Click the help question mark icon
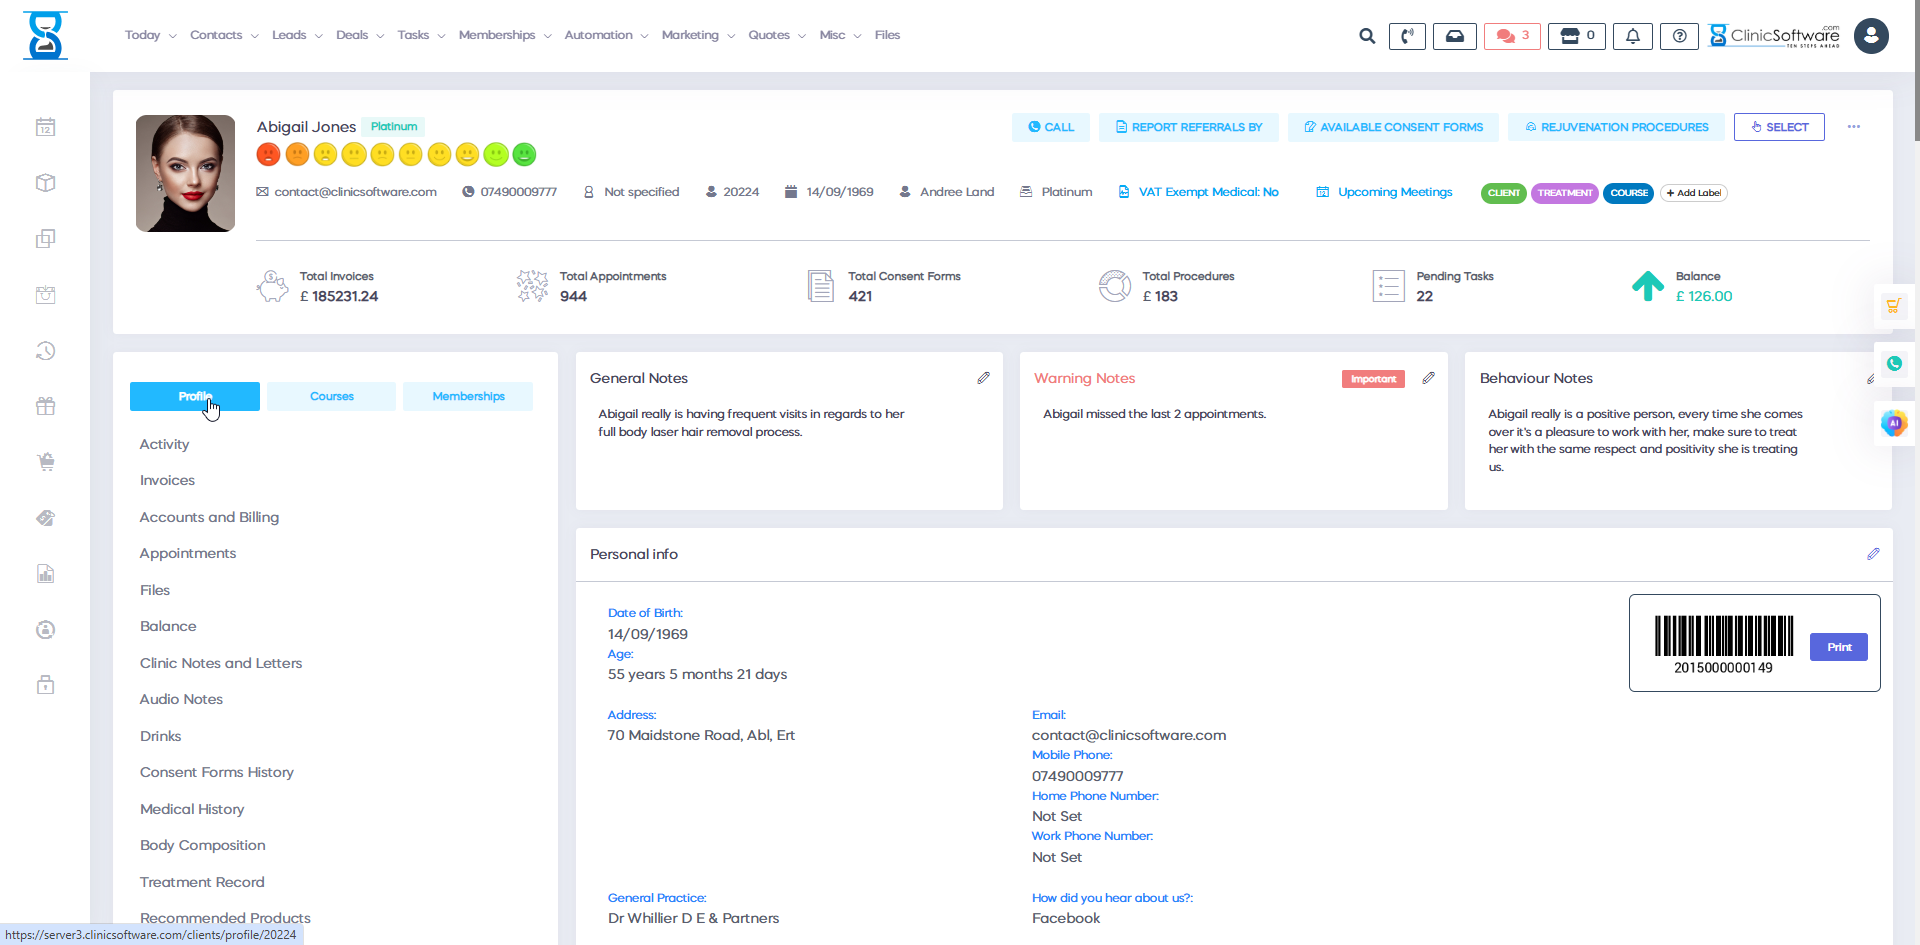Screen dimensions: 1920x945 coord(1679,36)
